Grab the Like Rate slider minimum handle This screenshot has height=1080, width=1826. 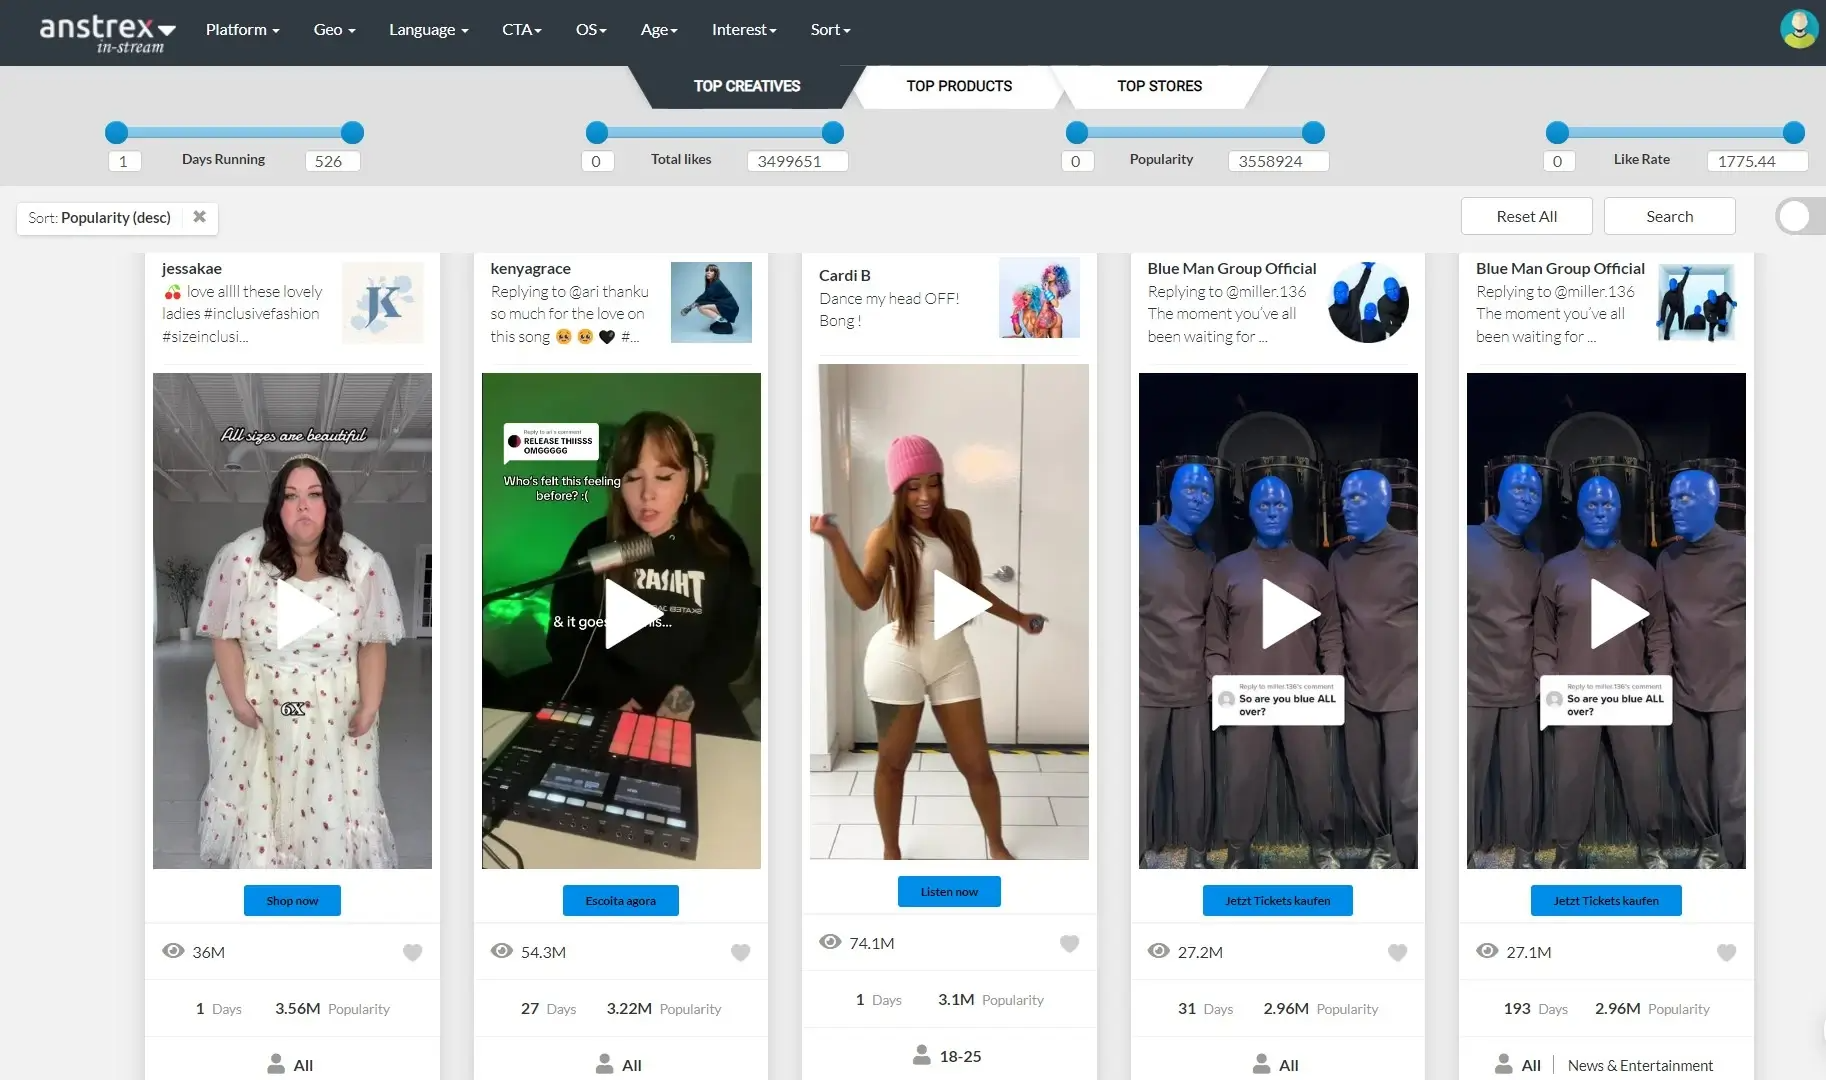coord(1557,132)
